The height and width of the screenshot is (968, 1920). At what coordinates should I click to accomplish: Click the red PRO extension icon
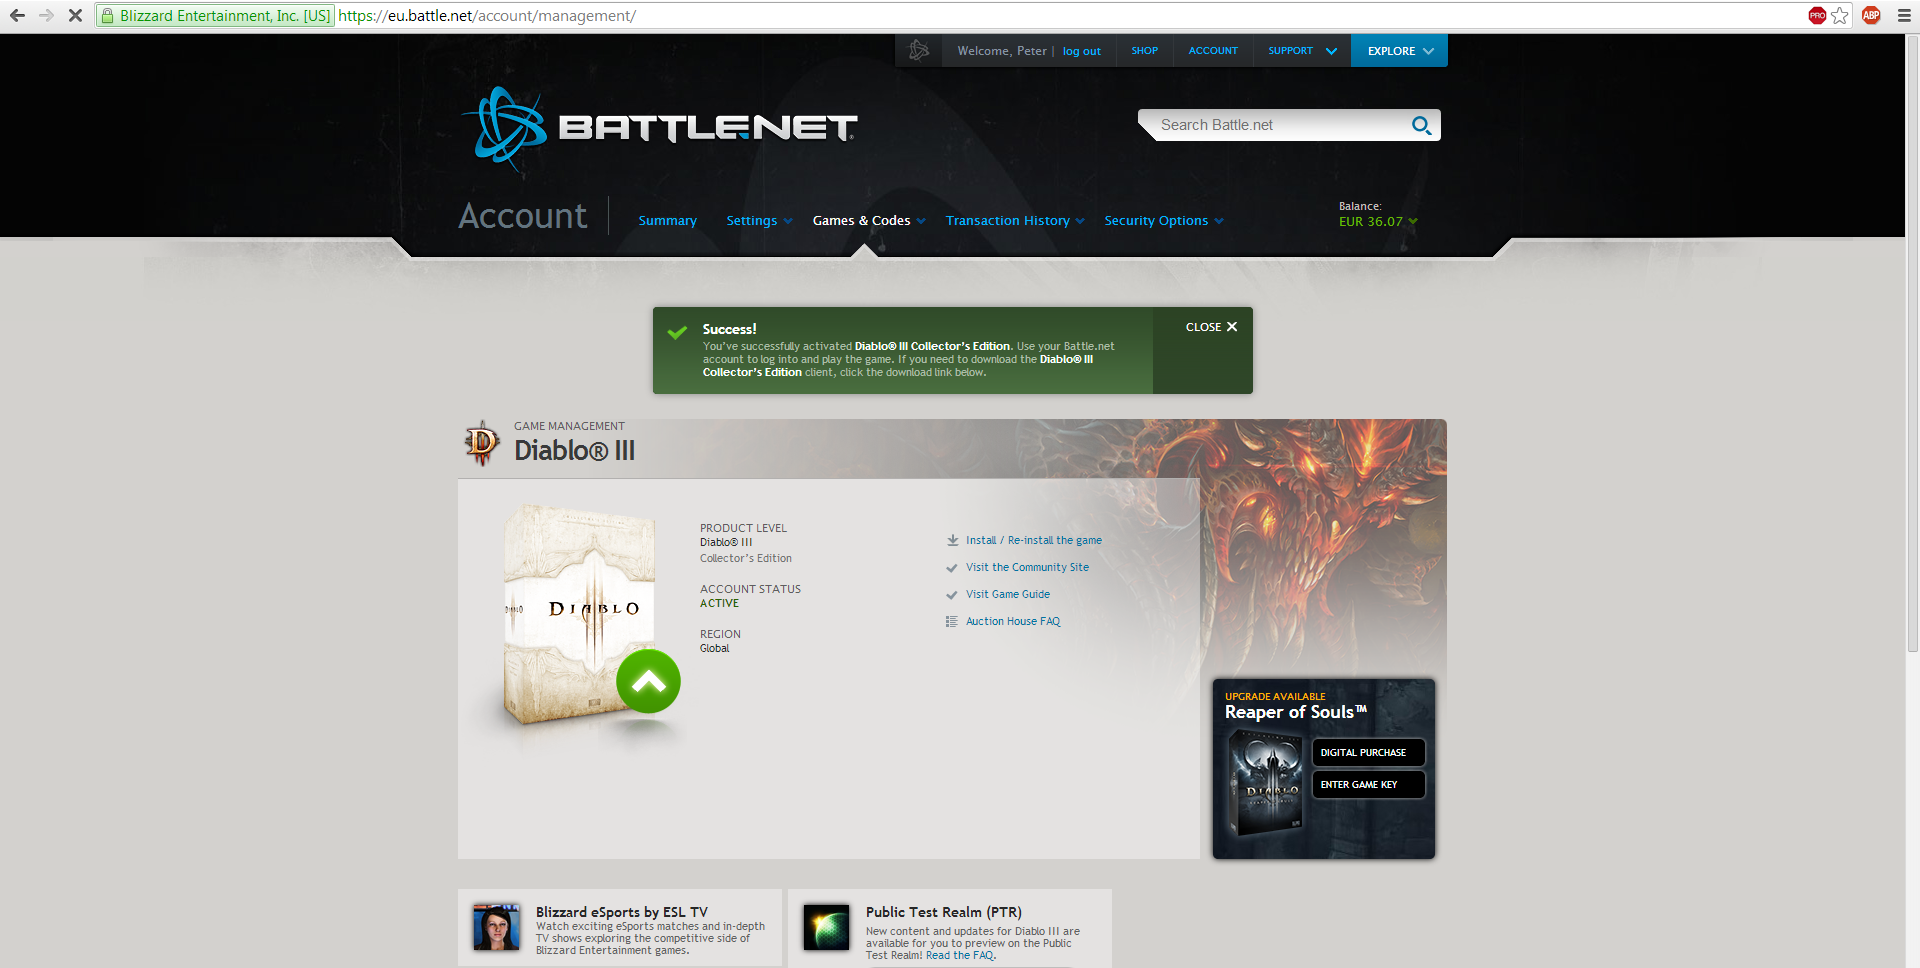1817,15
